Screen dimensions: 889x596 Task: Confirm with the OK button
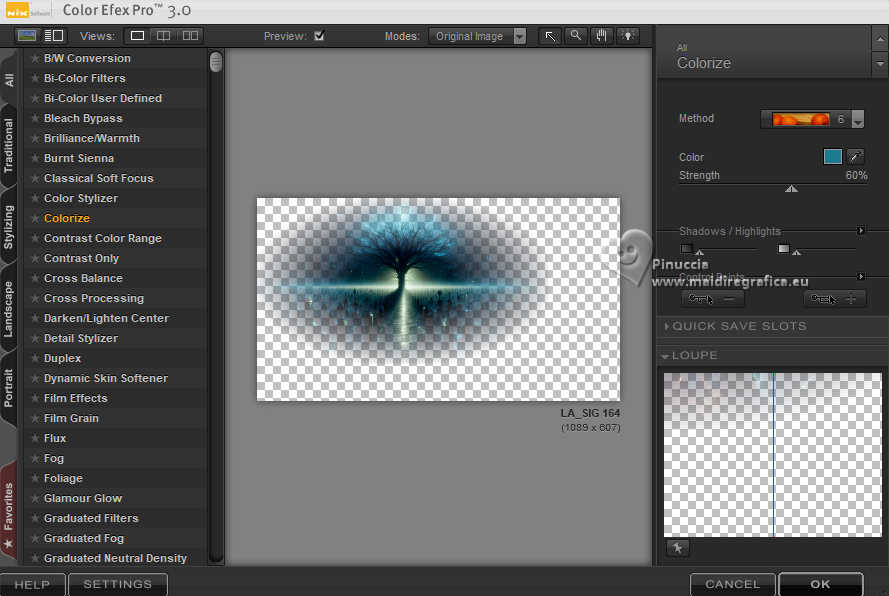(x=820, y=584)
